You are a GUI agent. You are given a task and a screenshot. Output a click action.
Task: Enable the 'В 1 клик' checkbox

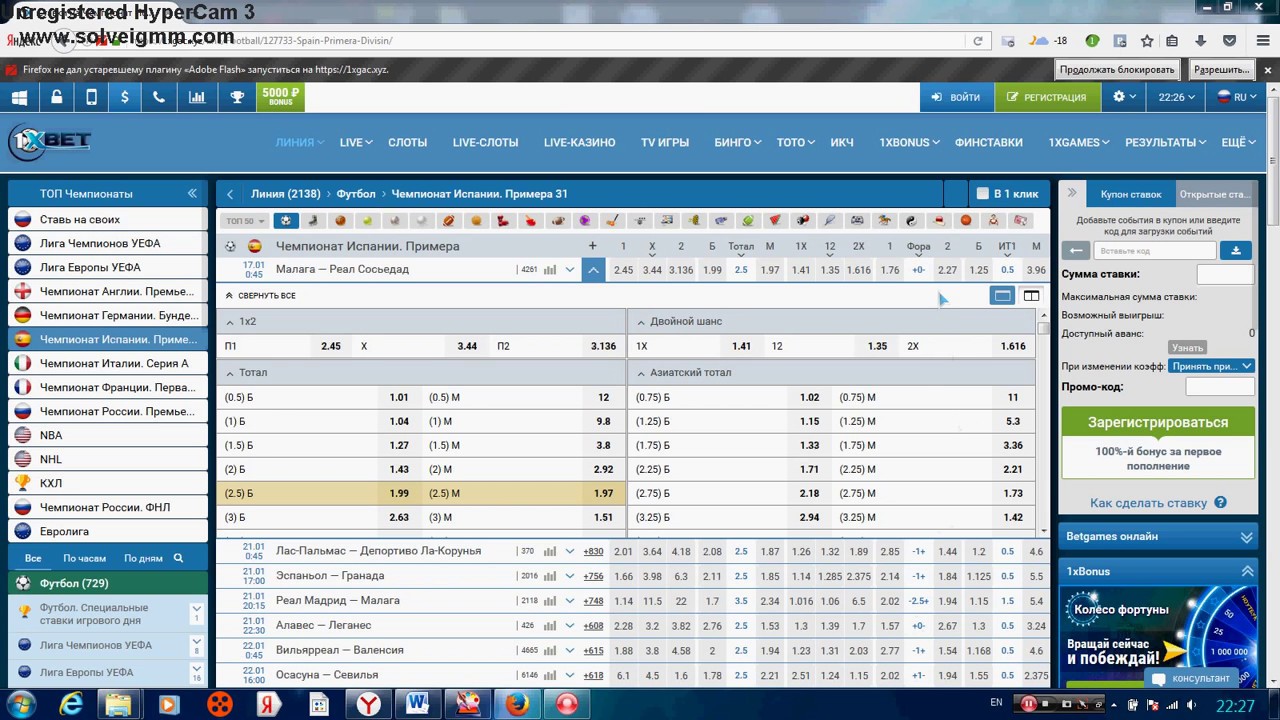[982, 194]
